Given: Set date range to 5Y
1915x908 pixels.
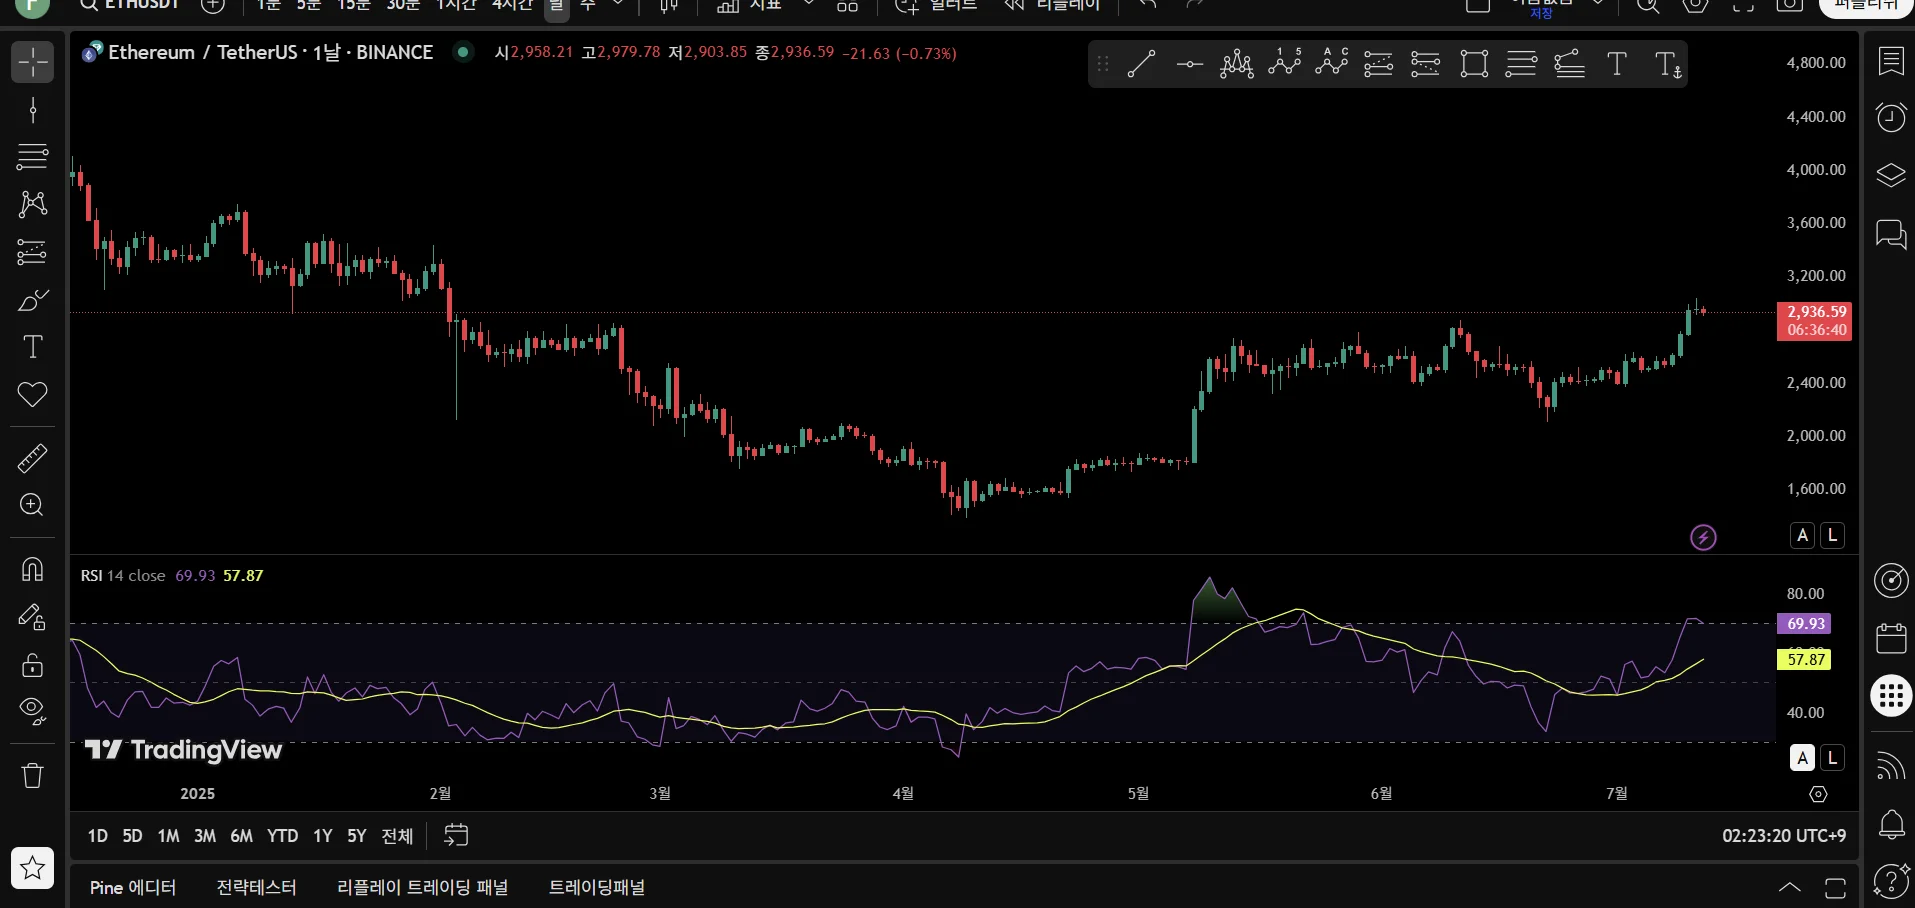Looking at the screenshot, I should (x=357, y=835).
